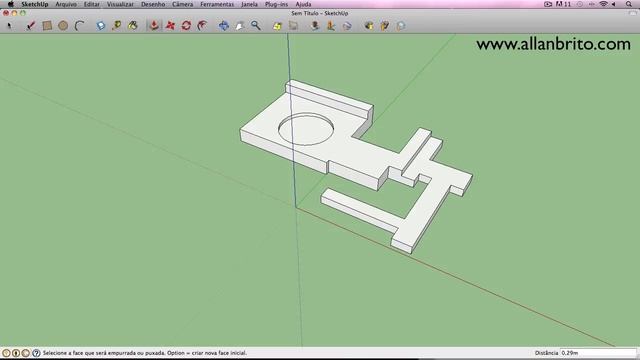Click the Adobe icon in menu bar
Viewport: 640px width, 360px height.
[x=559, y=4]
